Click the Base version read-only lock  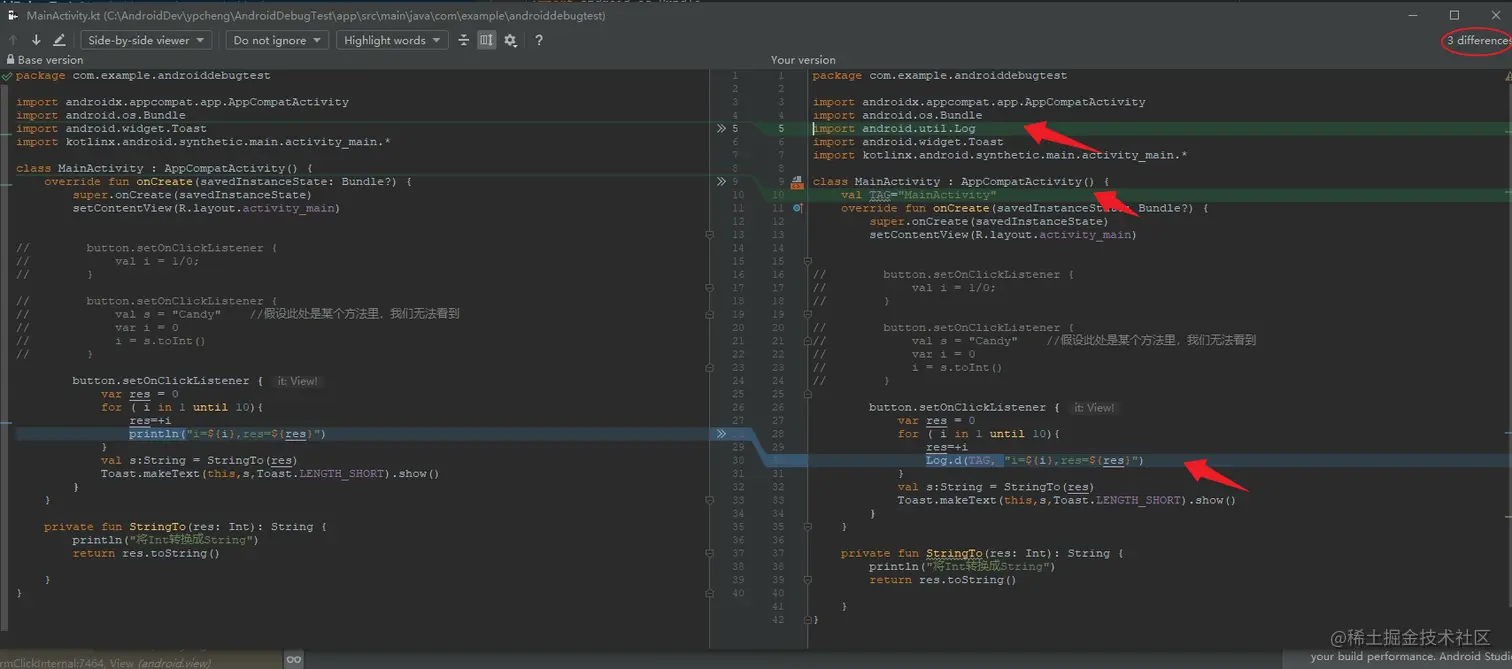tap(10, 60)
